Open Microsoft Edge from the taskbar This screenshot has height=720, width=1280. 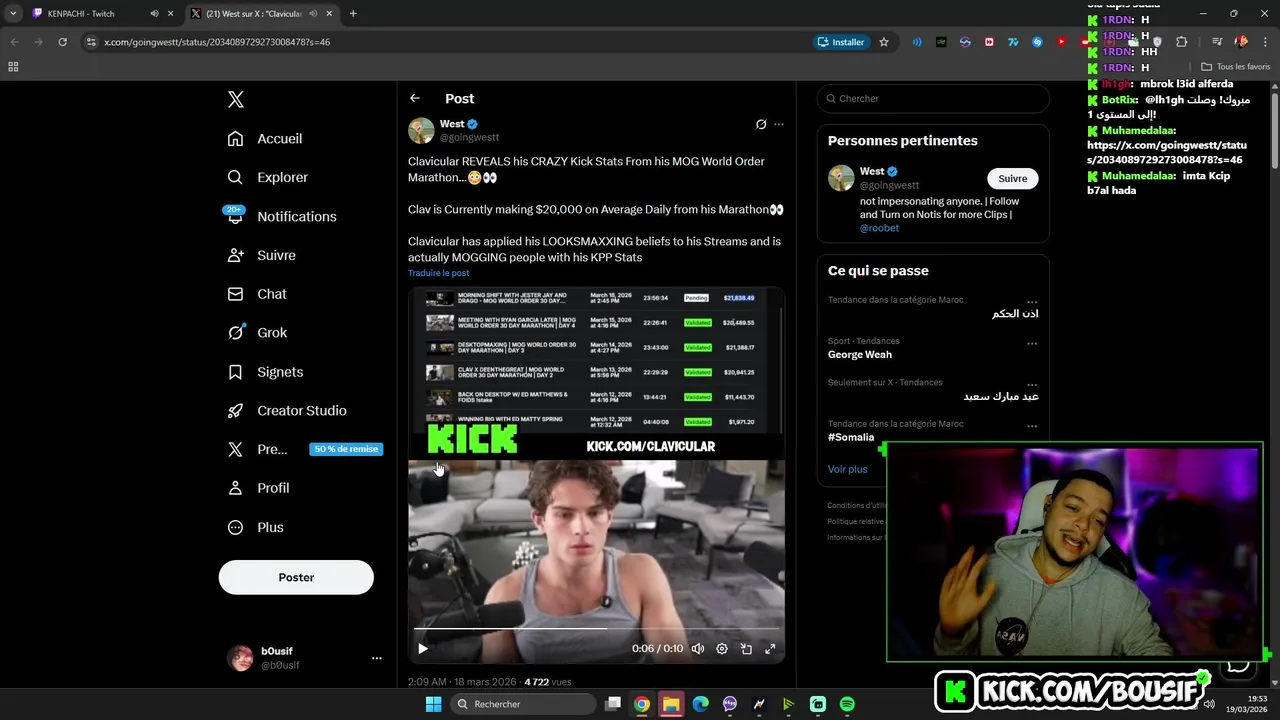[701, 704]
